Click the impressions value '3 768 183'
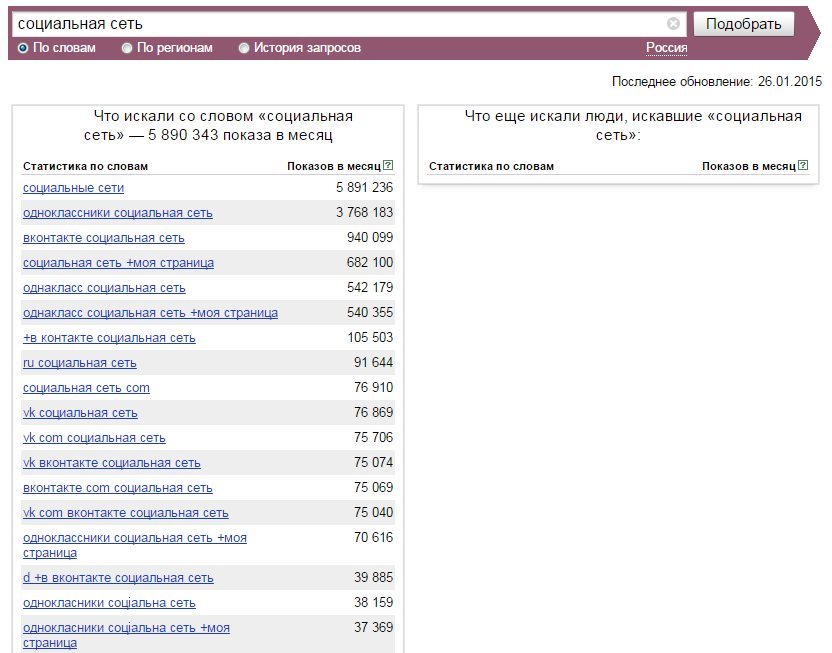 [364, 212]
